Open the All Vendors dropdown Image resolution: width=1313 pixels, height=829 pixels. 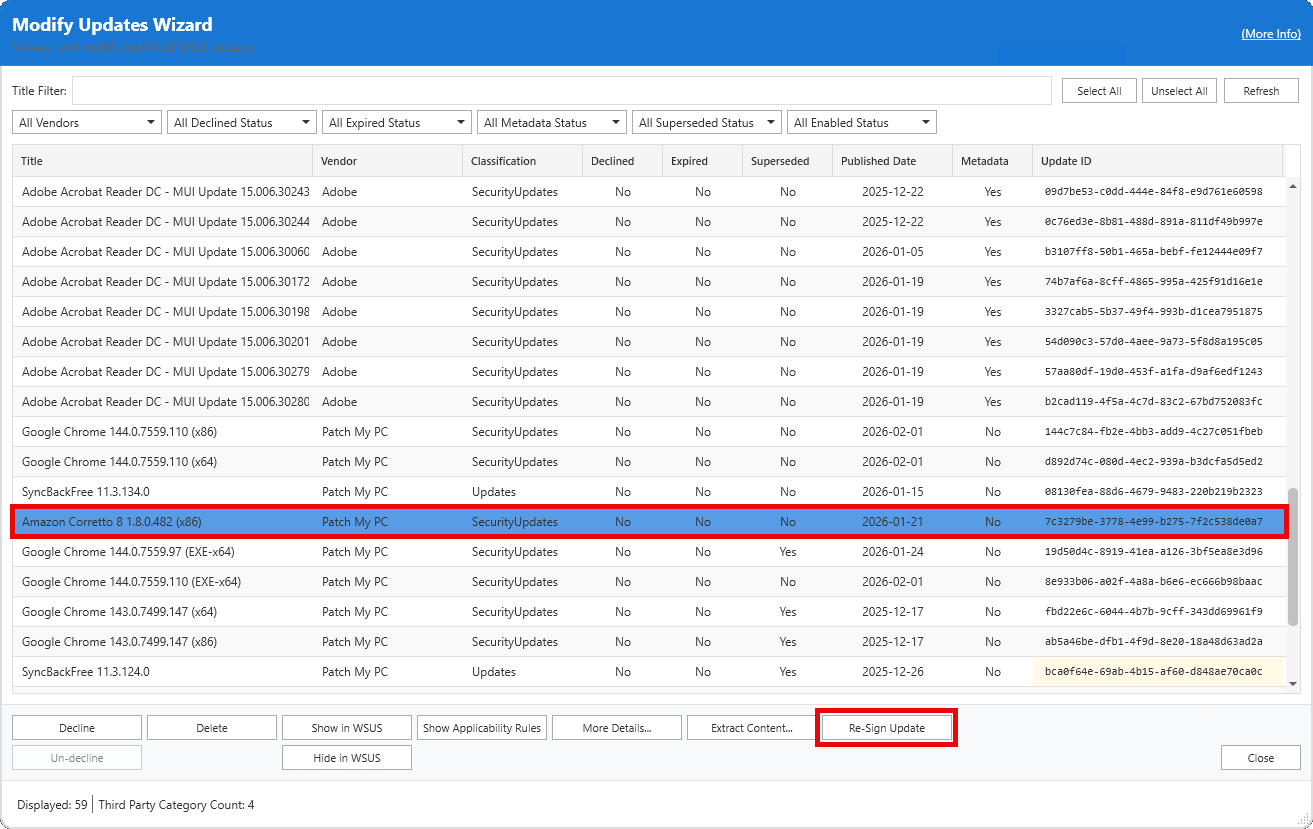pyautogui.click(x=86, y=123)
